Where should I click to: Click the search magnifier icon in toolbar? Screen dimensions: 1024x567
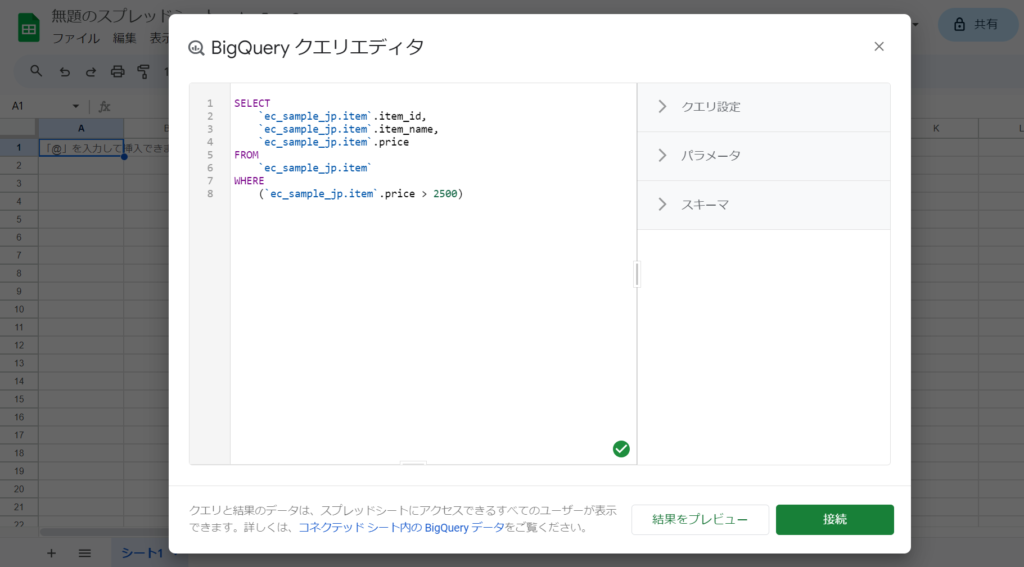click(37, 72)
